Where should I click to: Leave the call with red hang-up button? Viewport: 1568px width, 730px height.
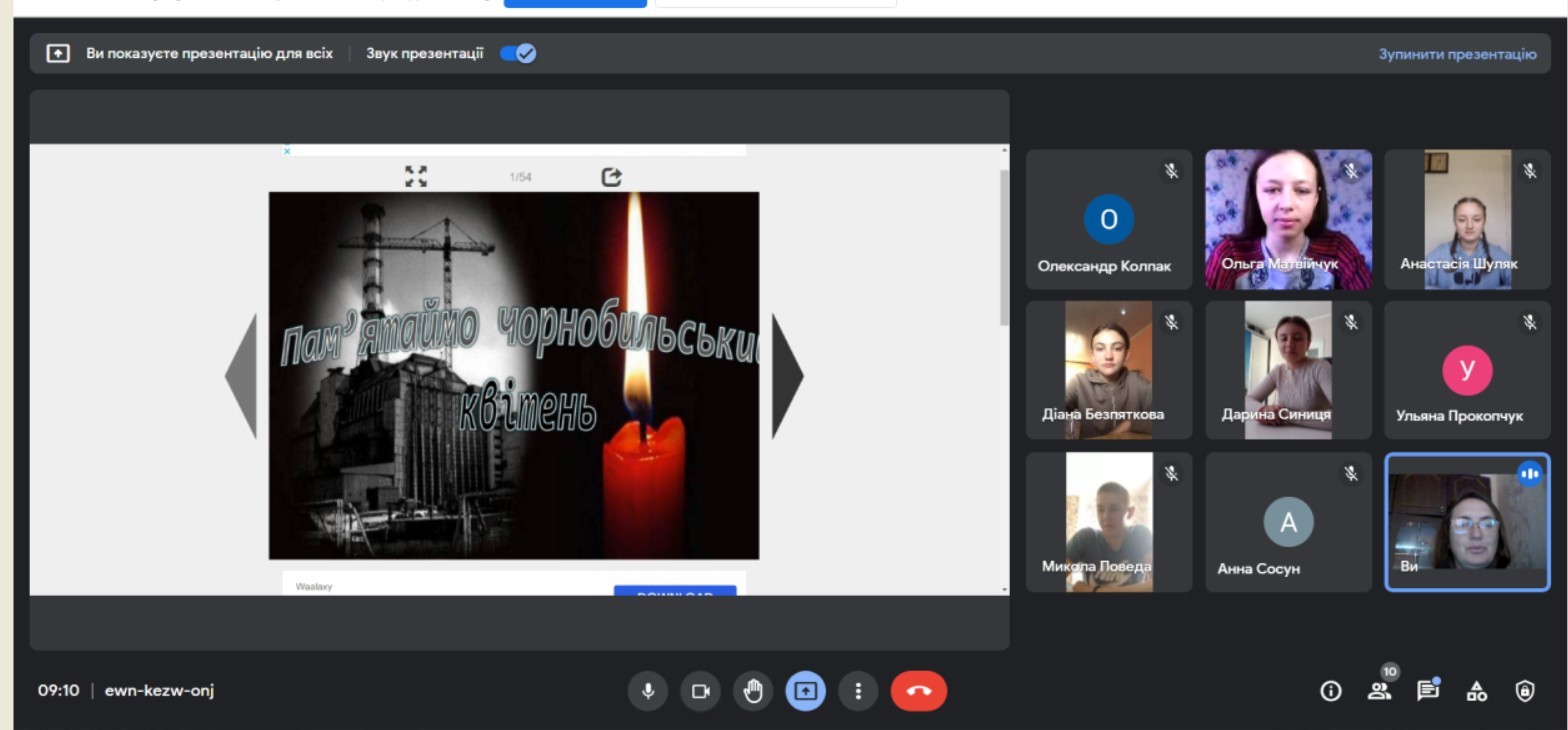918,691
